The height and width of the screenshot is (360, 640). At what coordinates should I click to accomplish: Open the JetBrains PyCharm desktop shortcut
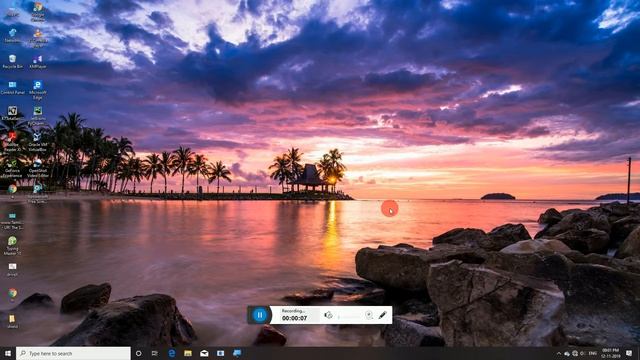pyautogui.click(x=38, y=116)
